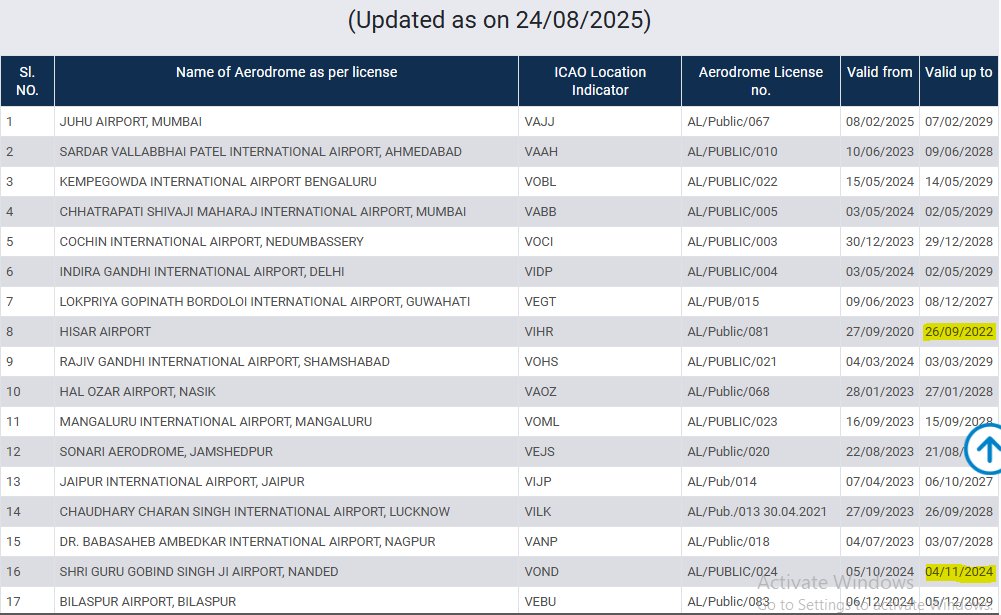Click serial number '16' in table
The height and width of the screenshot is (615, 1001).
(x=13, y=572)
